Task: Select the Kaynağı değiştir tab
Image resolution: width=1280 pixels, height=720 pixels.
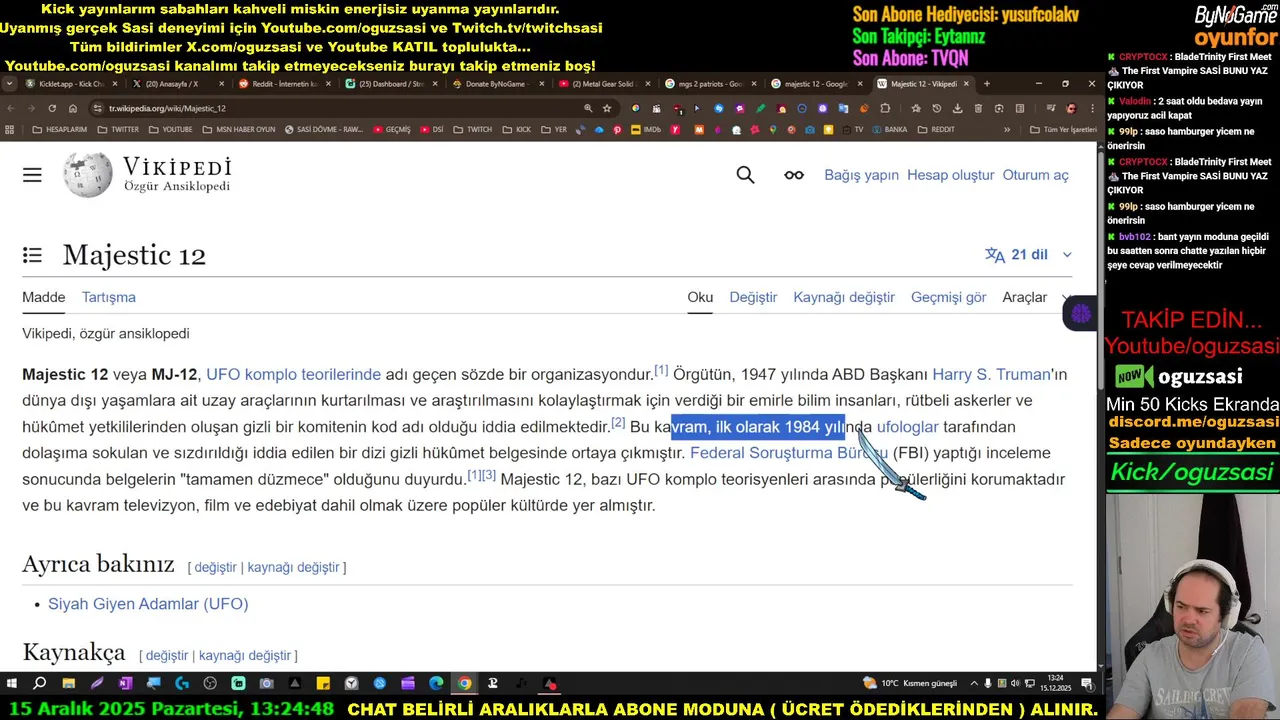Action: pyautogui.click(x=844, y=297)
